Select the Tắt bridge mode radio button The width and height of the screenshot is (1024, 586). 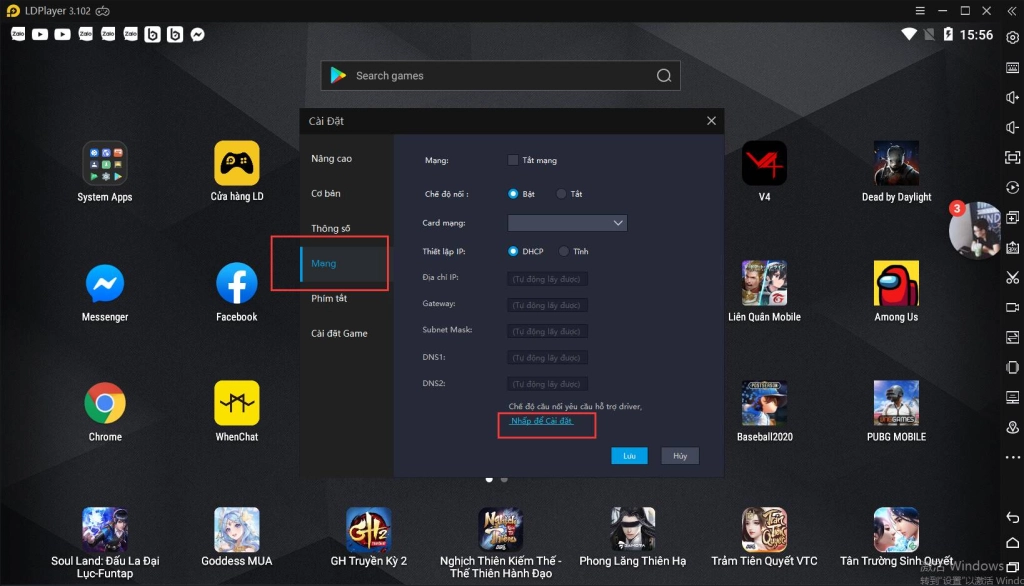click(562, 194)
